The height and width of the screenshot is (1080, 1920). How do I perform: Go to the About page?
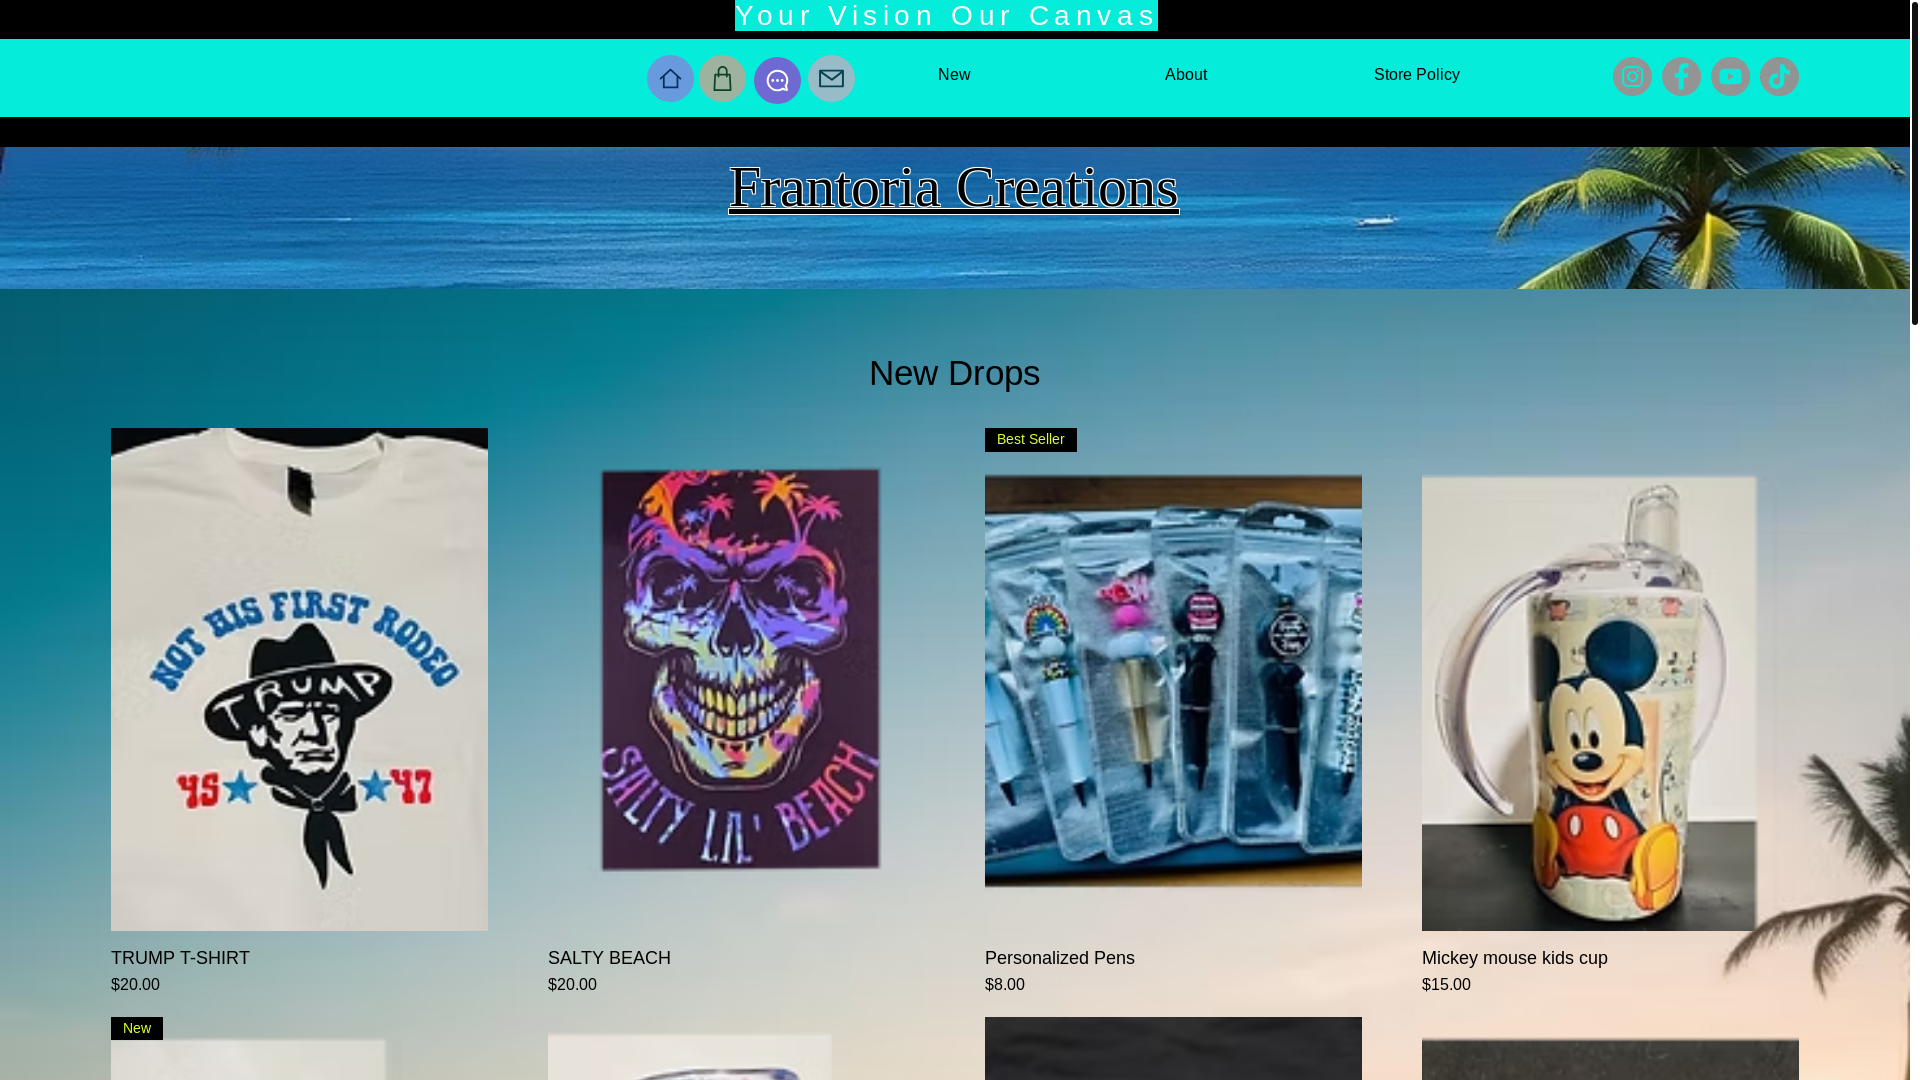point(1186,75)
